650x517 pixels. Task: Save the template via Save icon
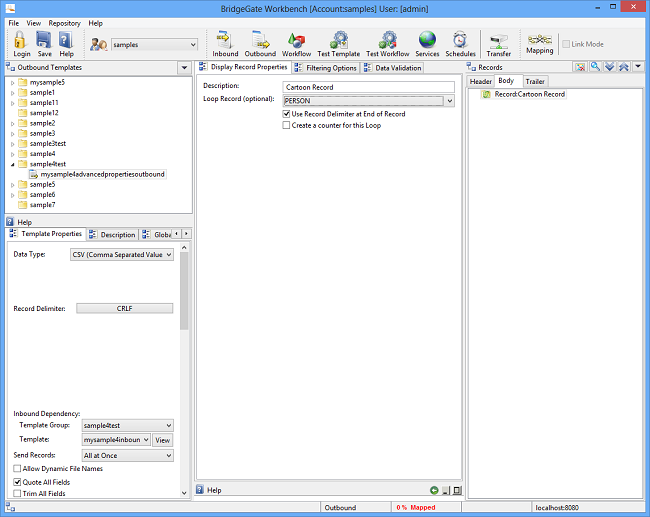[44, 40]
